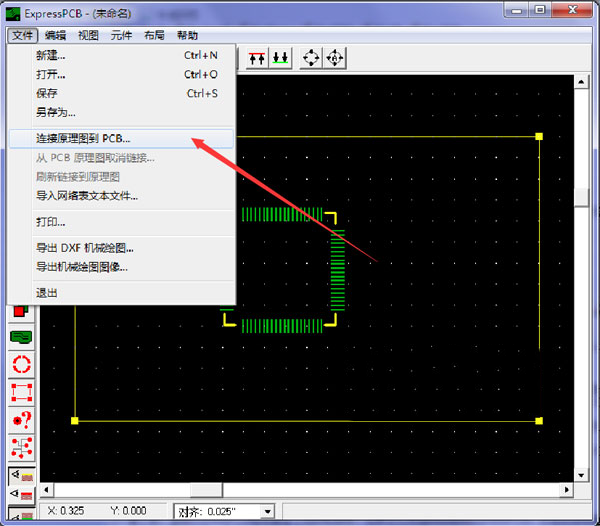The height and width of the screenshot is (526, 600).
Task: Choose 退出 to exit the application
Action: coord(121,293)
